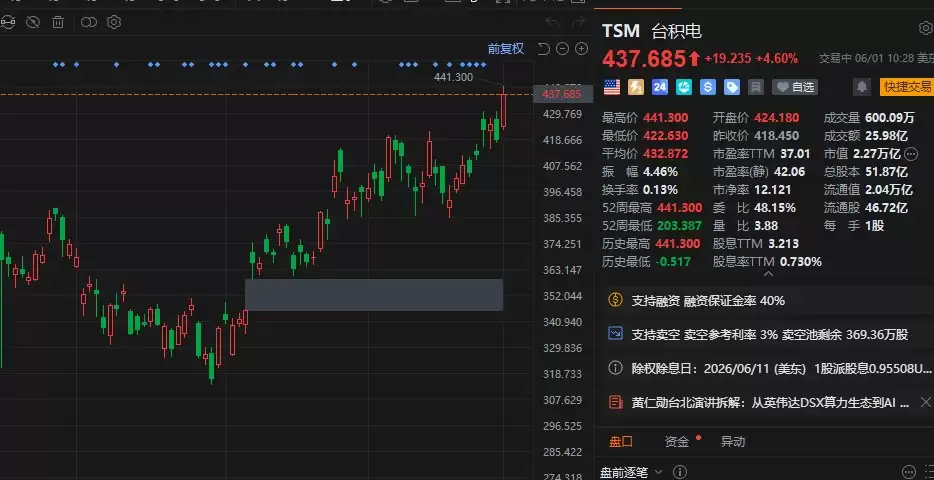Click the US flag market icon
The image size is (934, 480).
point(612,87)
